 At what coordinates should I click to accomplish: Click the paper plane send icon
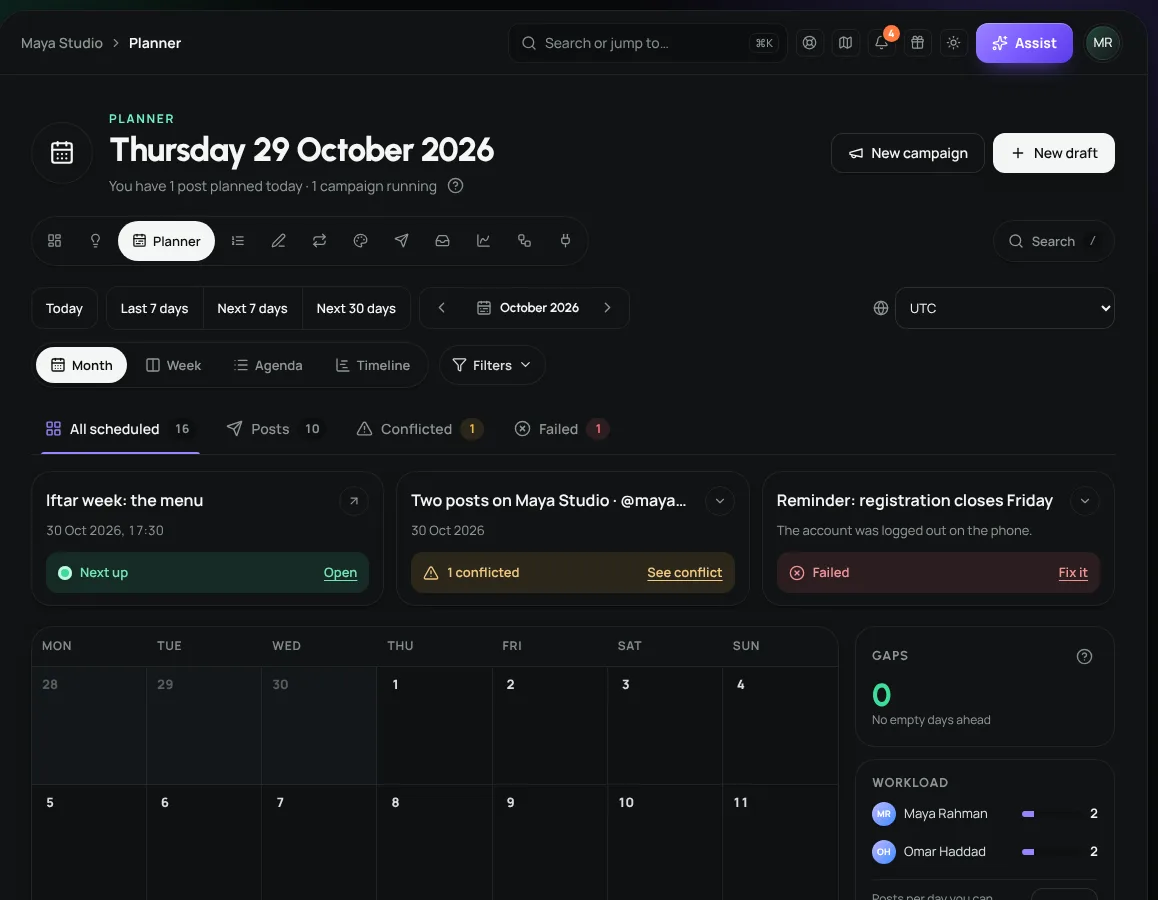point(401,241)
